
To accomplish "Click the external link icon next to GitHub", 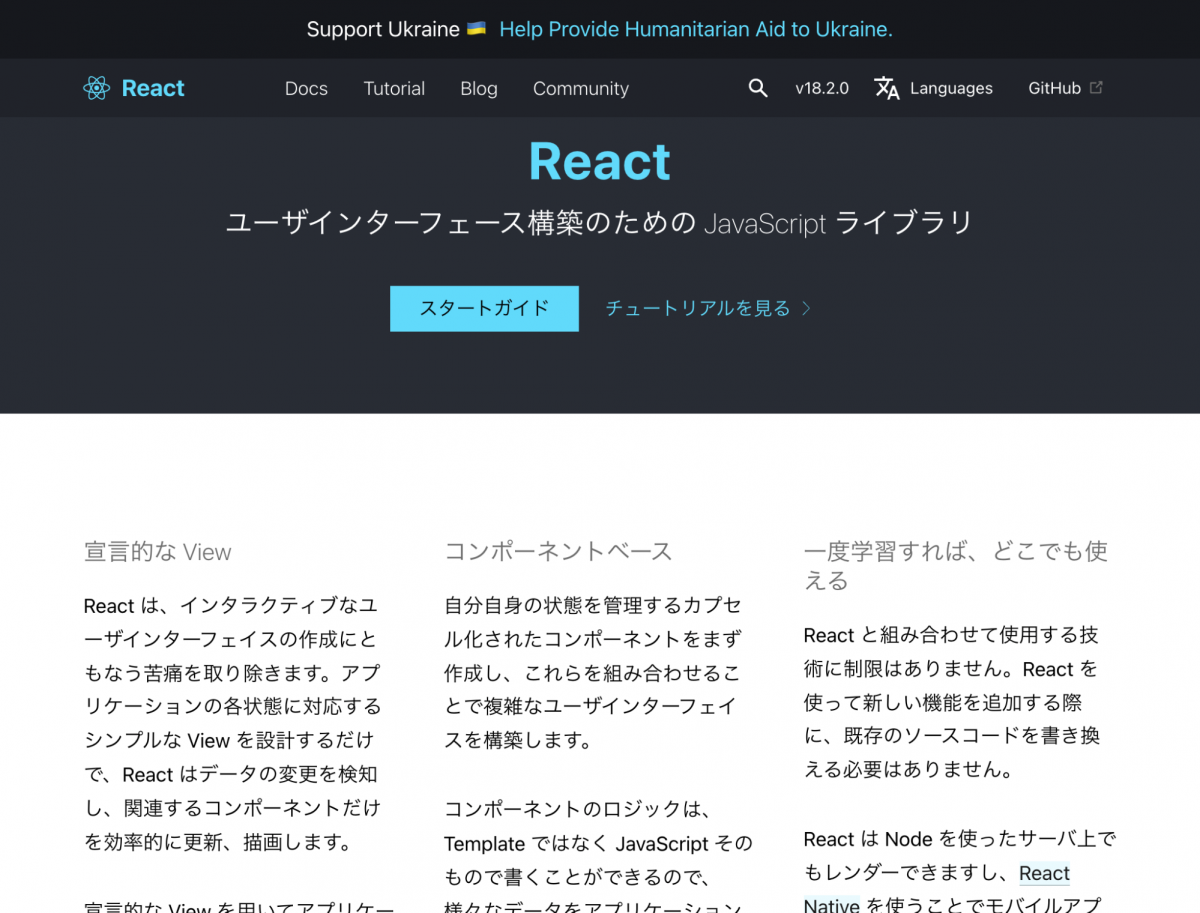I will (x=1097, y=88).
